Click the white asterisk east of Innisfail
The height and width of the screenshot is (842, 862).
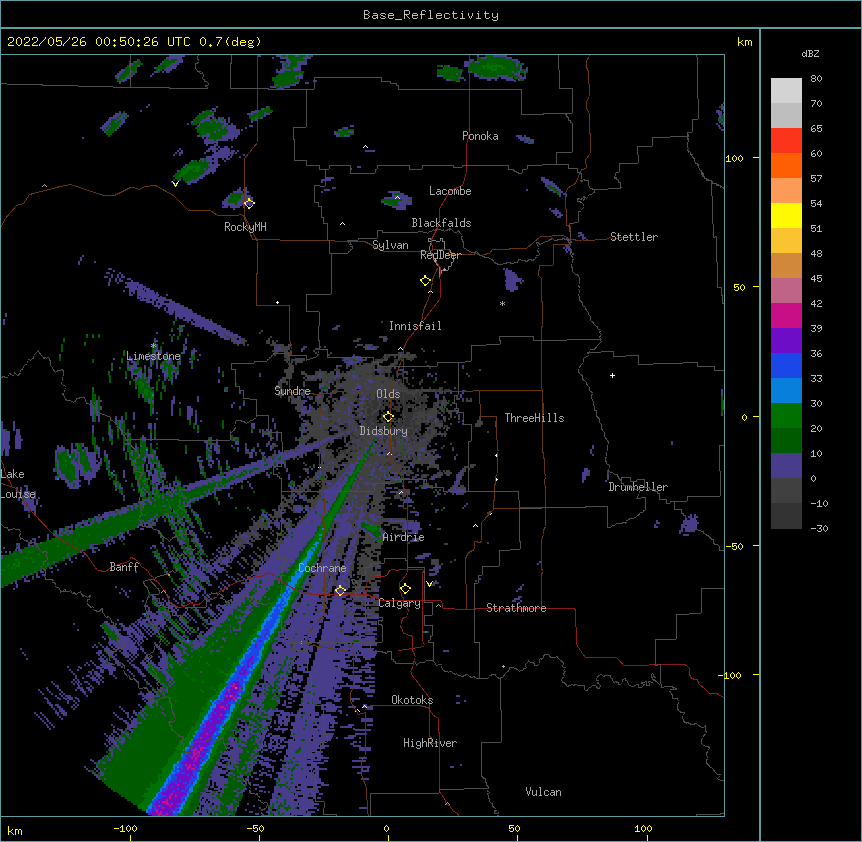(x=502, y=303)
